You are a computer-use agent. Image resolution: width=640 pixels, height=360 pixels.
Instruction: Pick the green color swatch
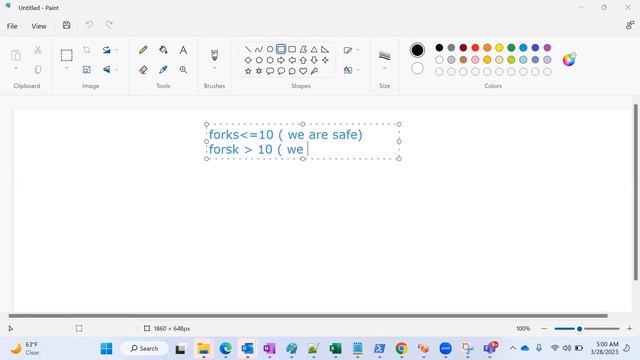(511, 48)
